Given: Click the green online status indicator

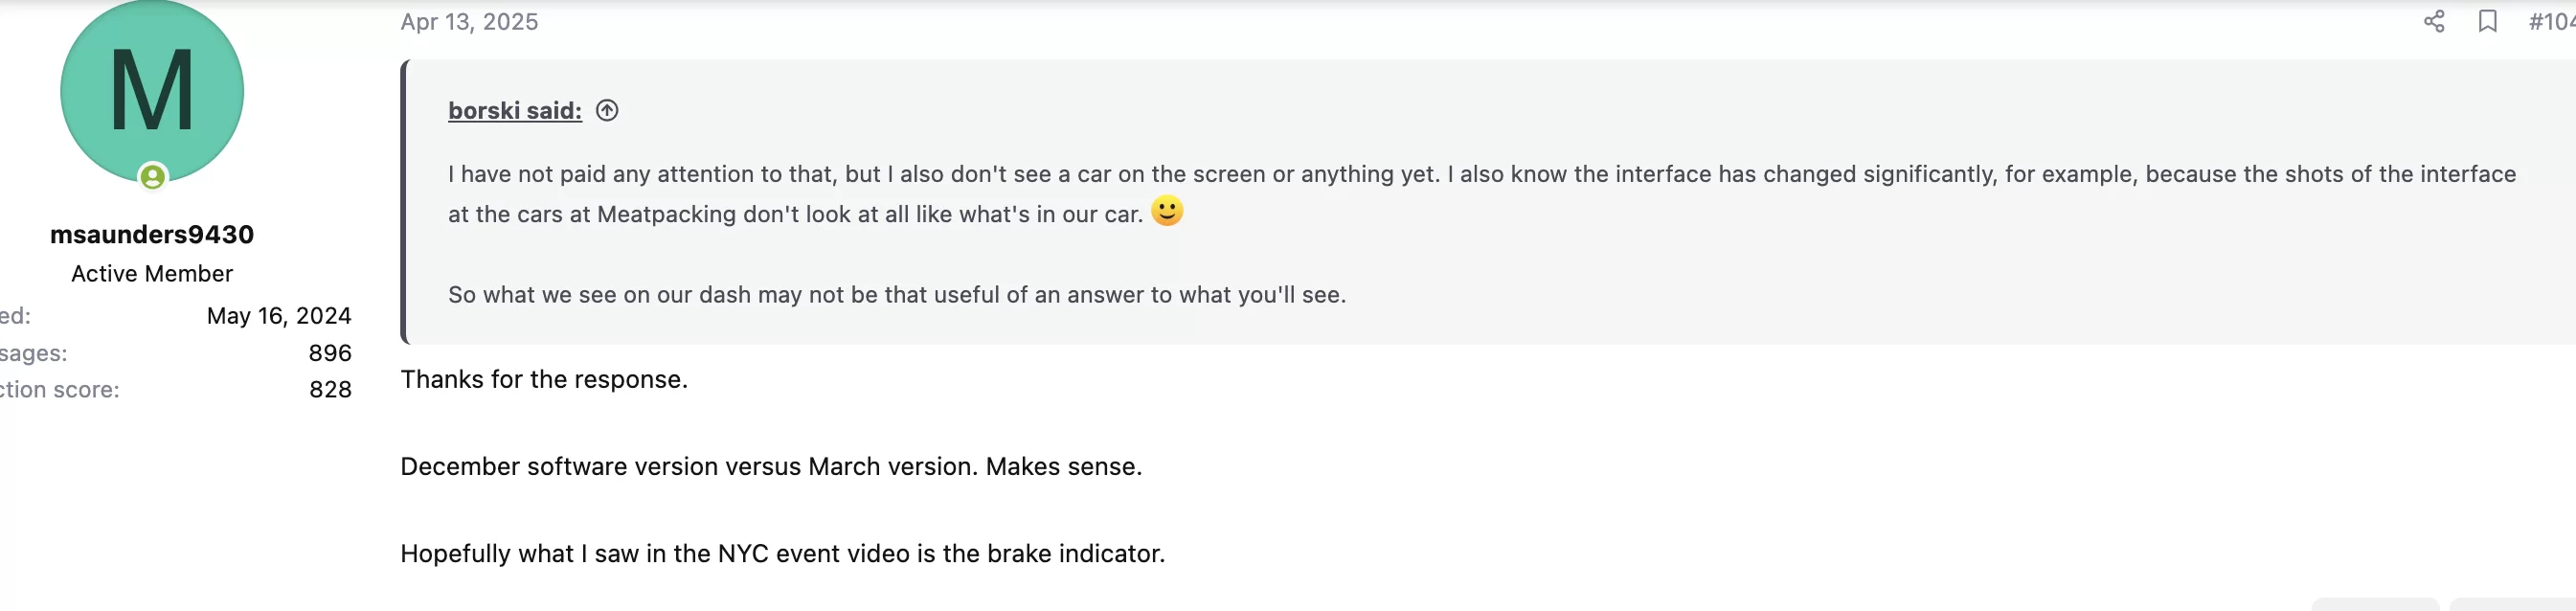Looking at the screenshot, I should coord(152,177).
